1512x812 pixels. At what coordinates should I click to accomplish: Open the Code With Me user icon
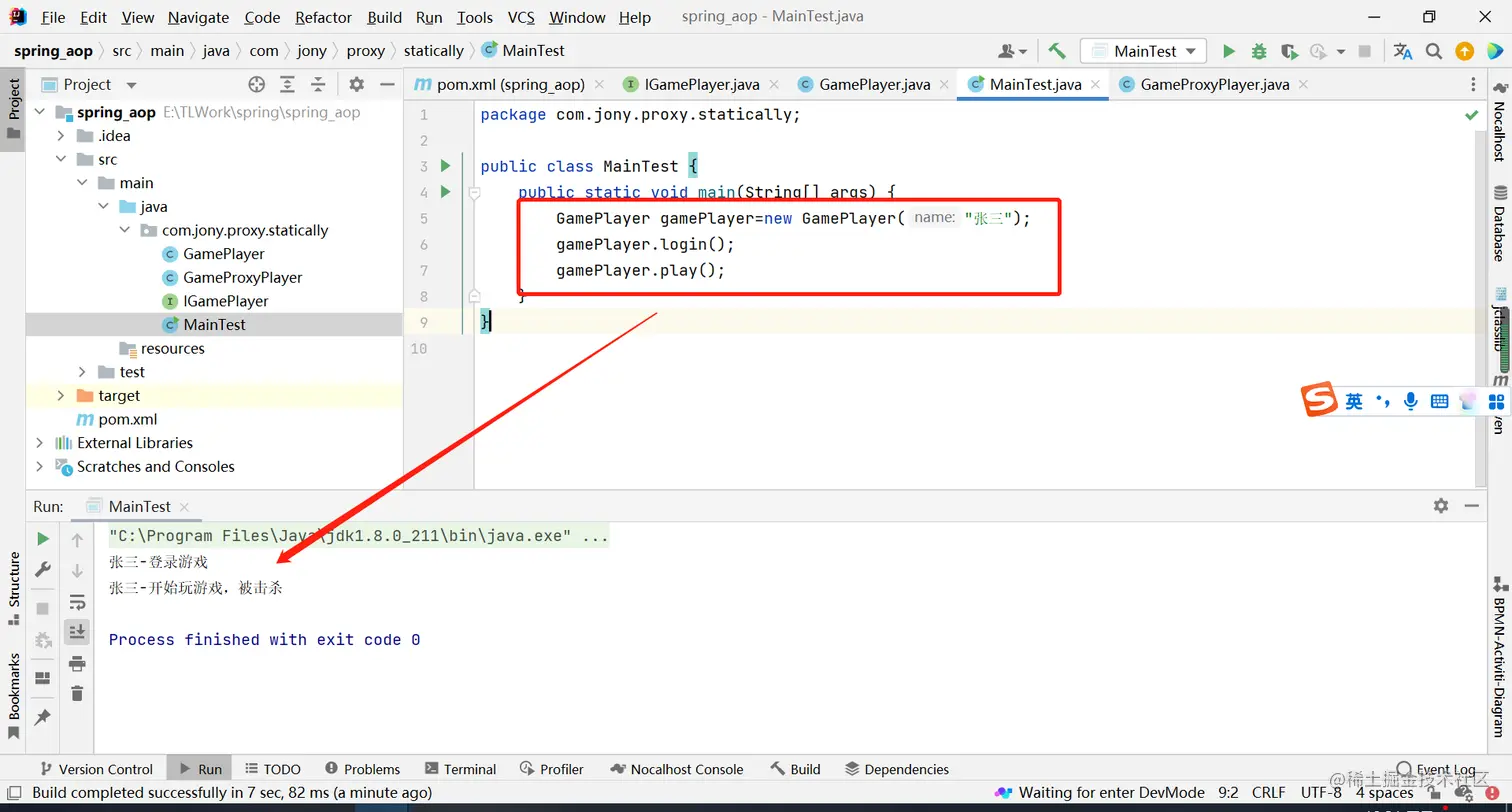(x=1012, y=51)
